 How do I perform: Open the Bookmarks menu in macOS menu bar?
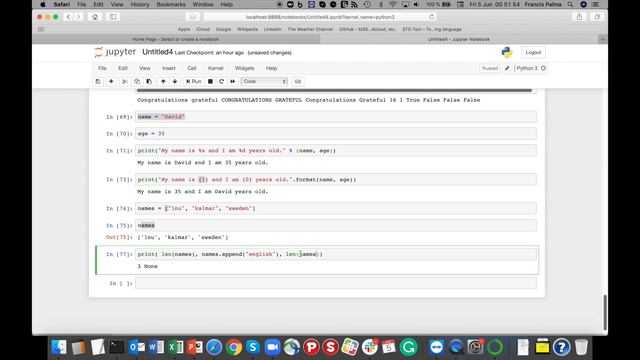pos(171,4)
